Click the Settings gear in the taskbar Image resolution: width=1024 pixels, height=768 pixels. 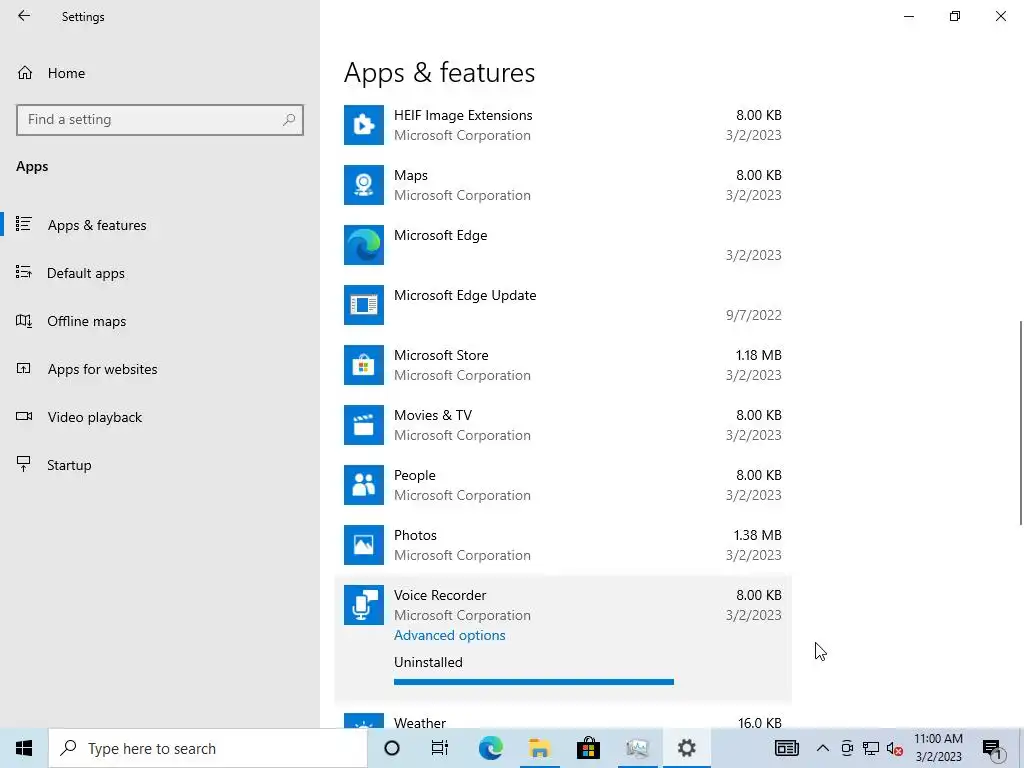pos(686,748)
